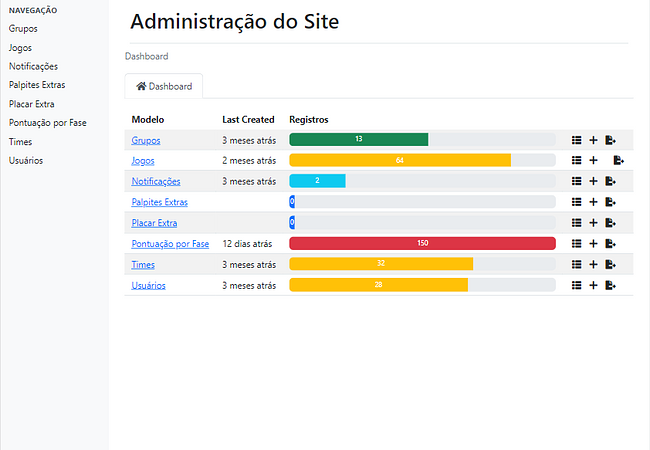
Task: Open the Pontuação por Fase model link
Action: coord(170,244)
